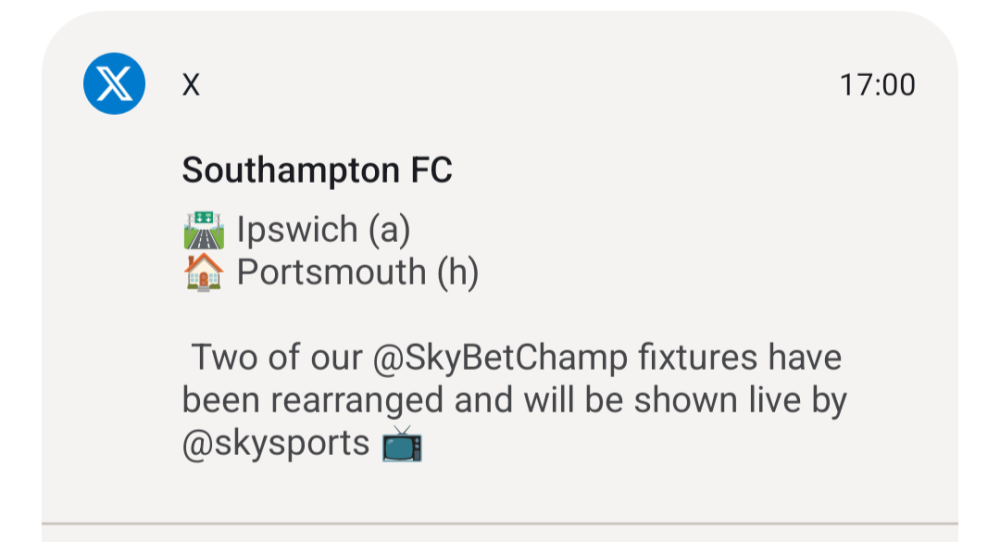This screenshot has width=1000, height=542.
Task: Open the Southampton FC notification title
Action: click(x=317, y=171)
